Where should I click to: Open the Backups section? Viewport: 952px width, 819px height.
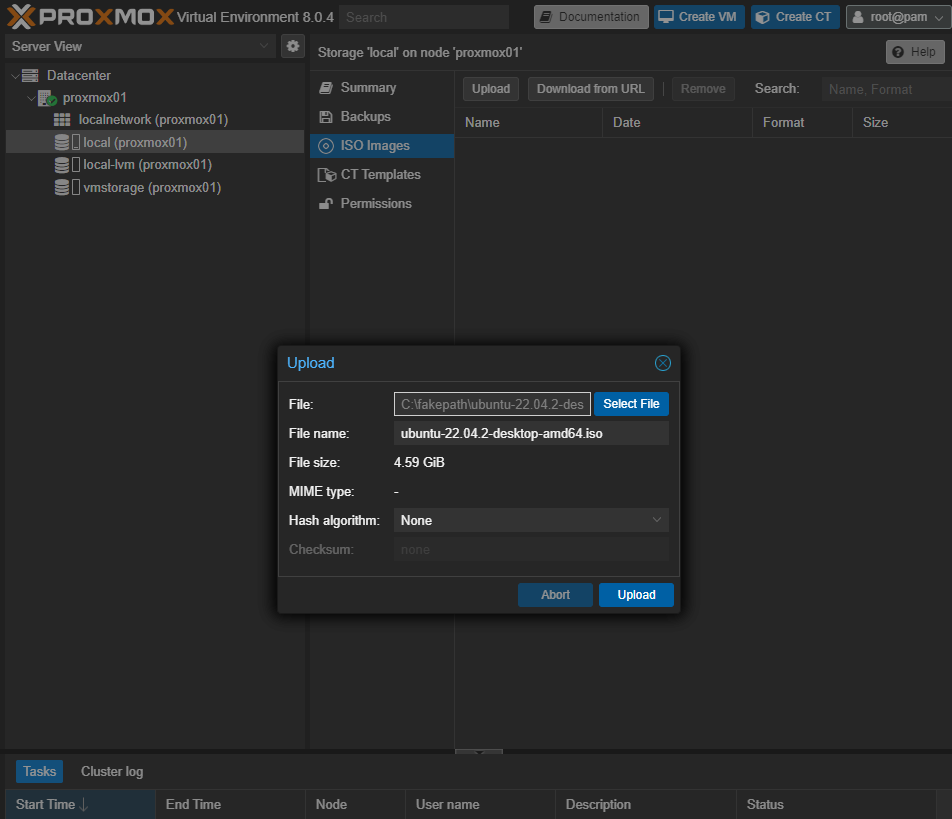(x=365, y=116)
